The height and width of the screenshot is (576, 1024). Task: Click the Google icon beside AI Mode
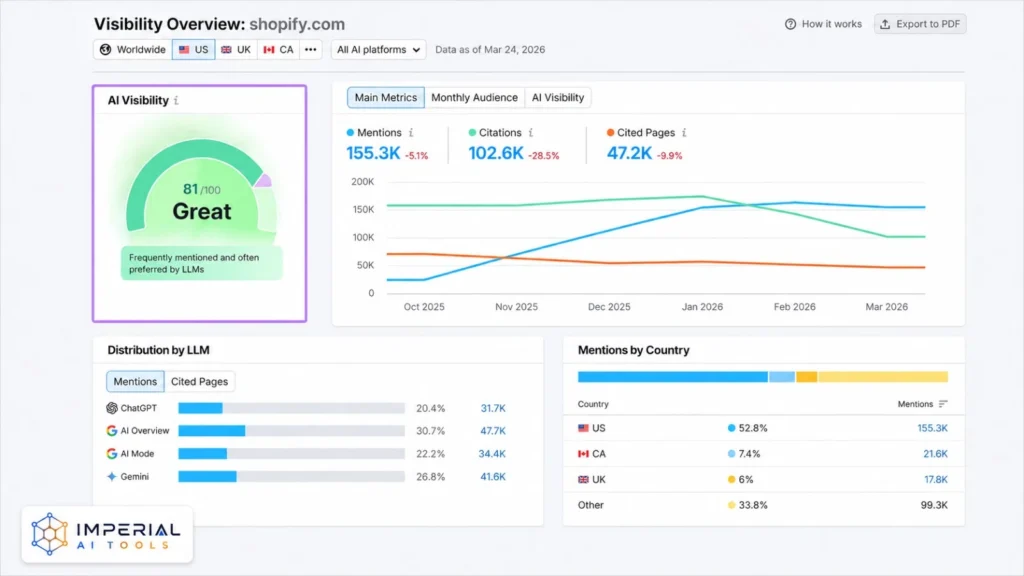[112, 454]
